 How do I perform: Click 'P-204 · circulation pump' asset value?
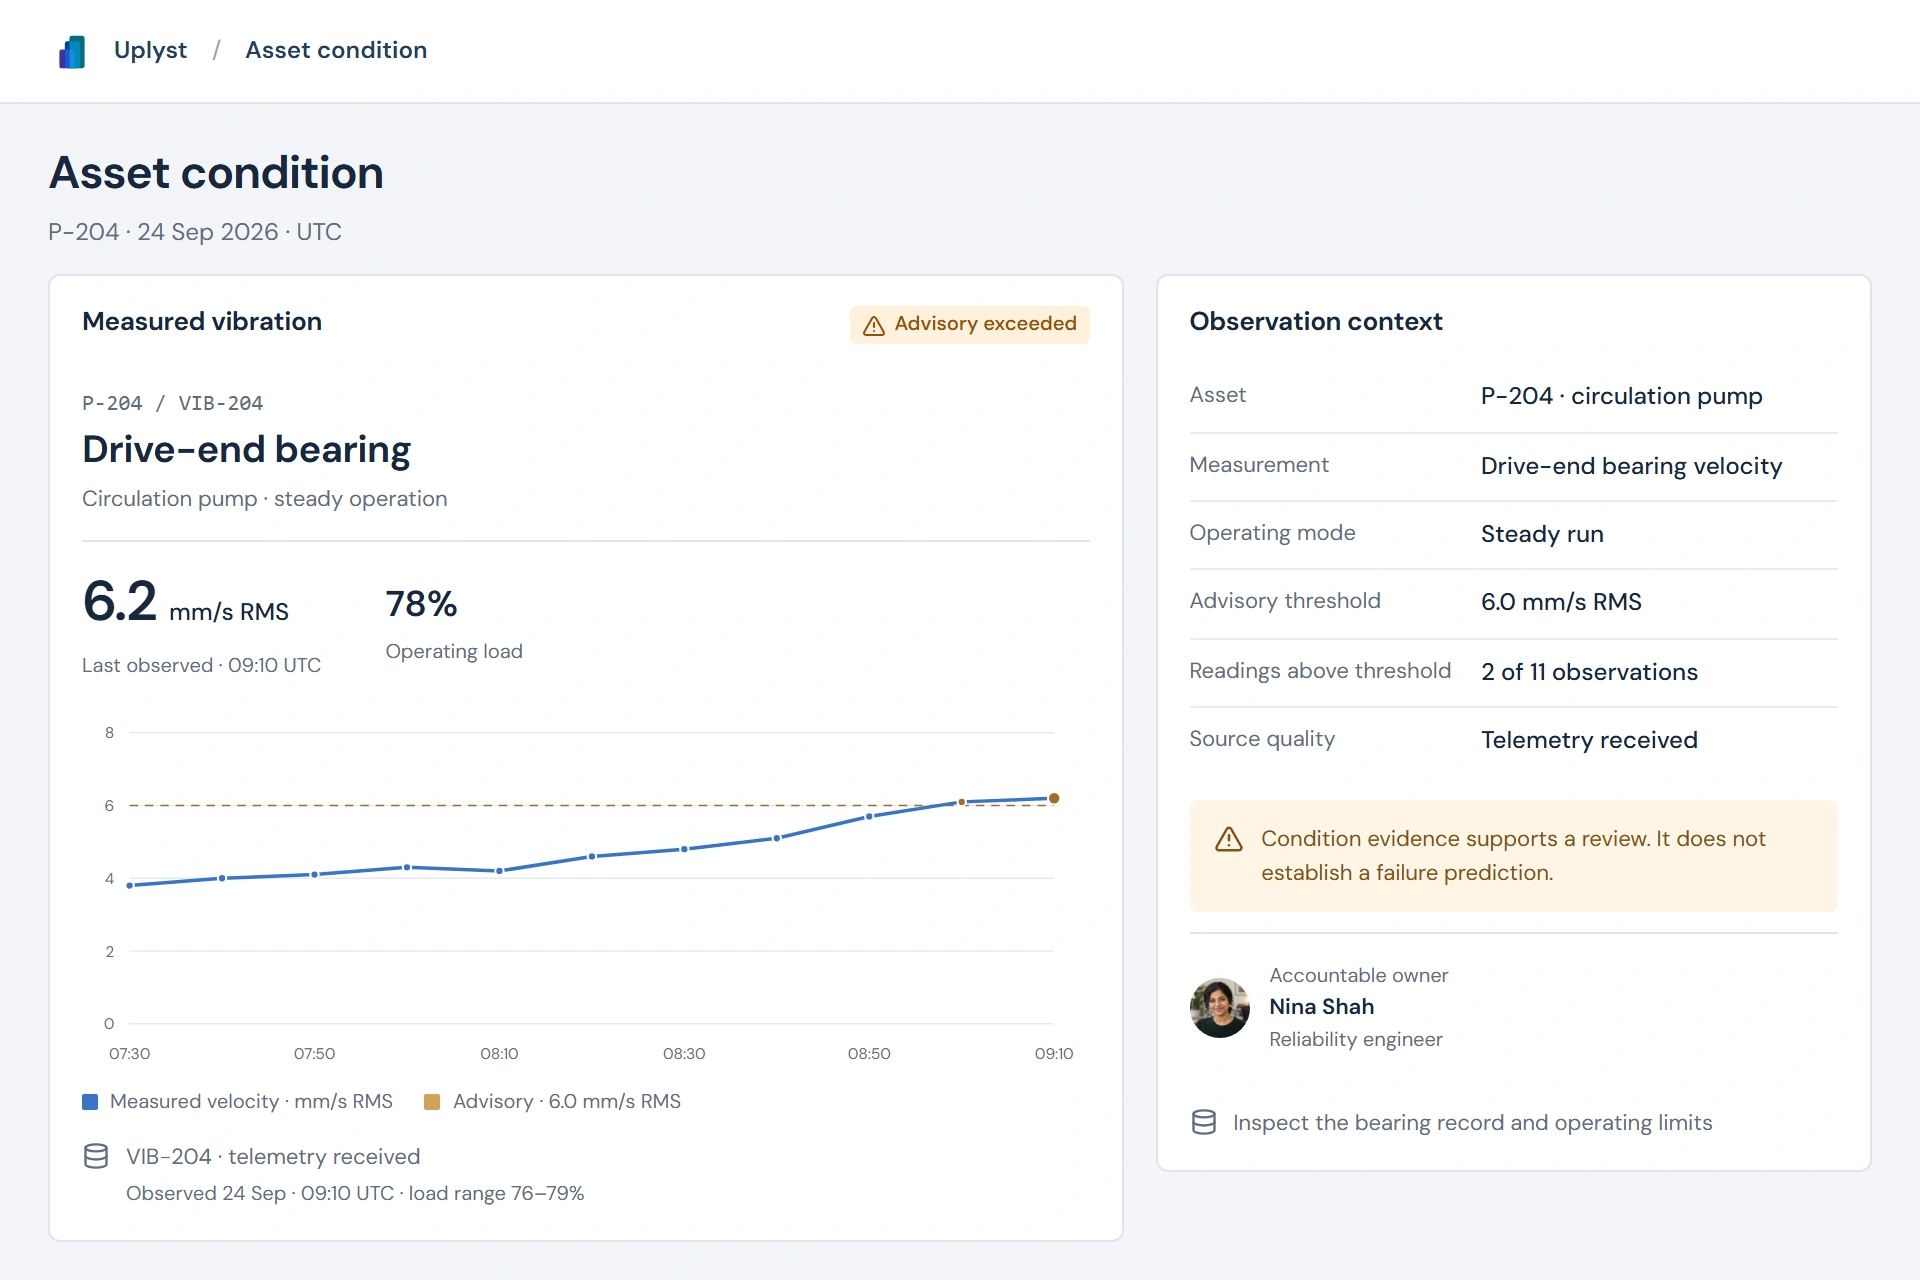pyautogui.click(x=1621, y=396)
